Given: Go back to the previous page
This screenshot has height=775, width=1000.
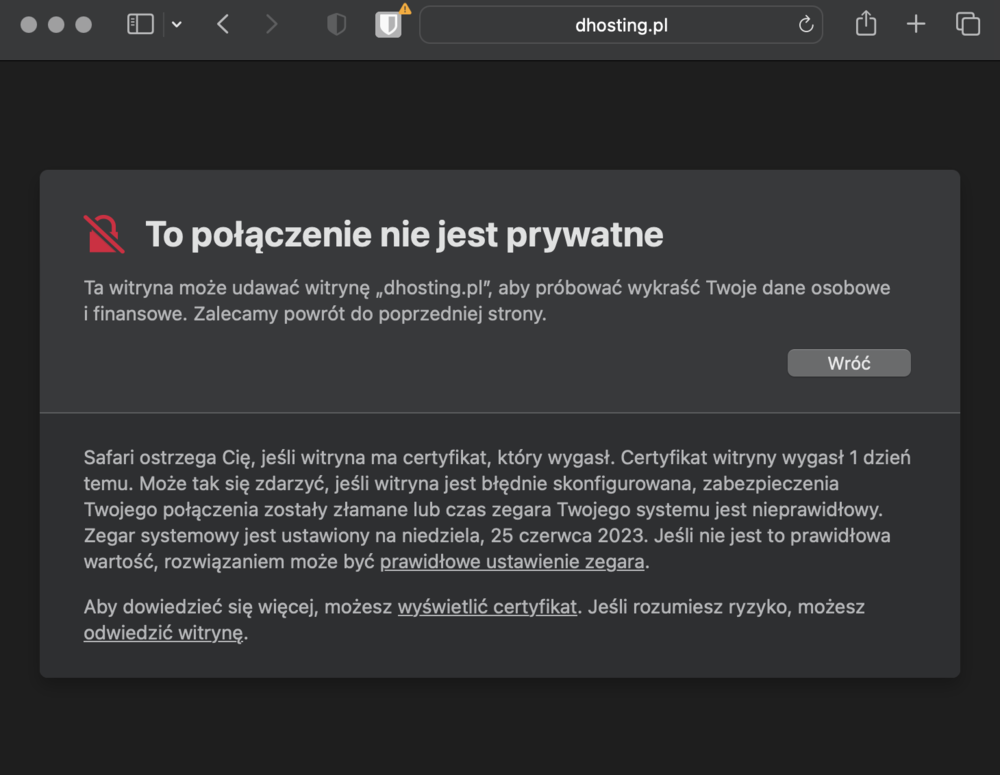Looking at the screenshot, I should 223,24.
